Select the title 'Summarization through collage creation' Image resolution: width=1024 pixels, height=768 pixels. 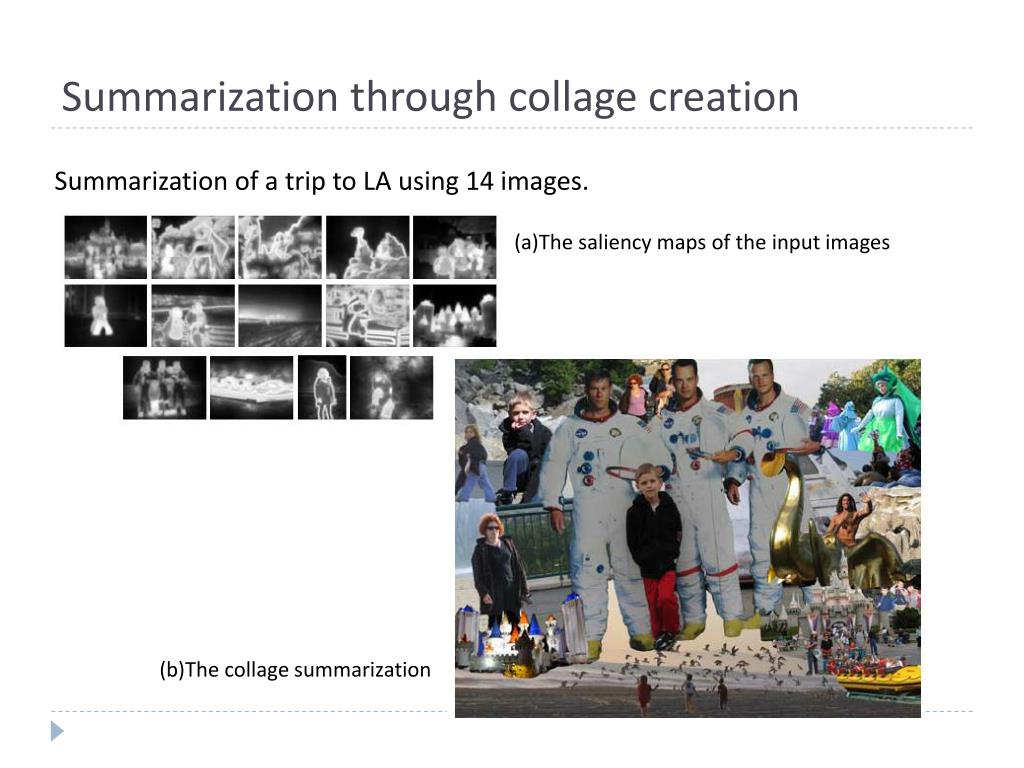tap(430, 97)
